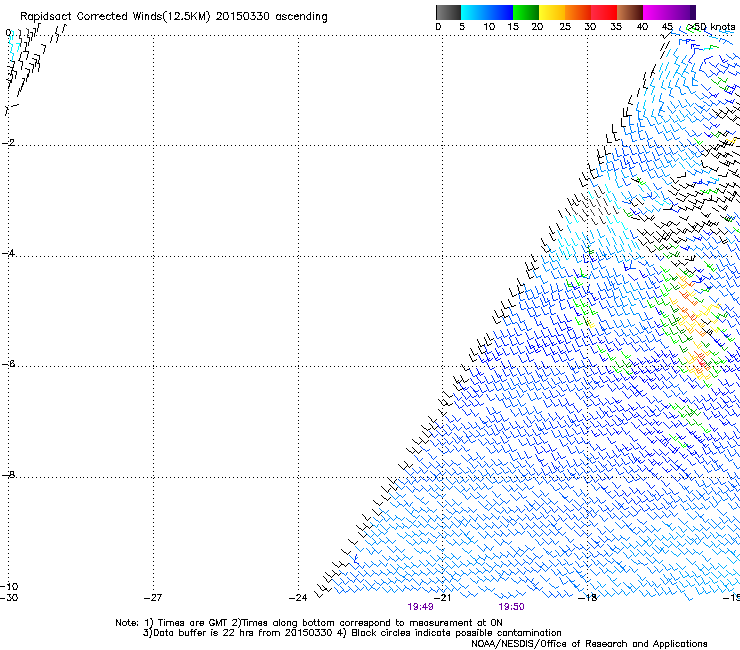Image resolution: width=740 pixels, height=650 pixels.
Task: Click the 'Rapidscat Corrected Winds(12.5KM)' title text
Action: coord(115,17)
